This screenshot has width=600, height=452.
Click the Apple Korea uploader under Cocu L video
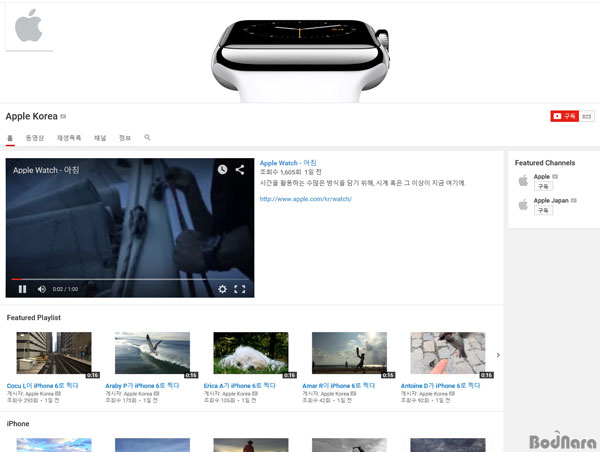pos(39,393)
